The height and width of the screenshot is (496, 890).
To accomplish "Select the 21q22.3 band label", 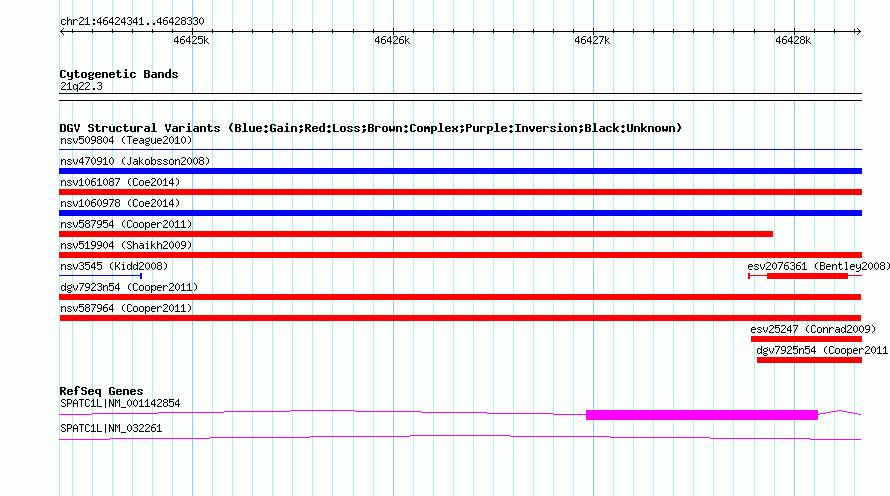I will (81, 86).
